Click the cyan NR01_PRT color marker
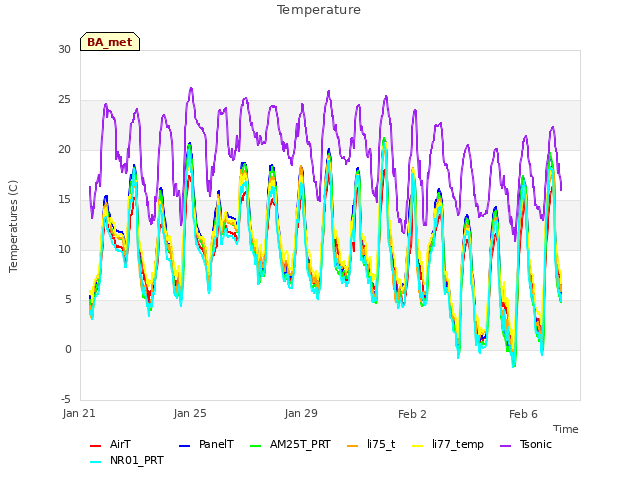 click(95, 462)
